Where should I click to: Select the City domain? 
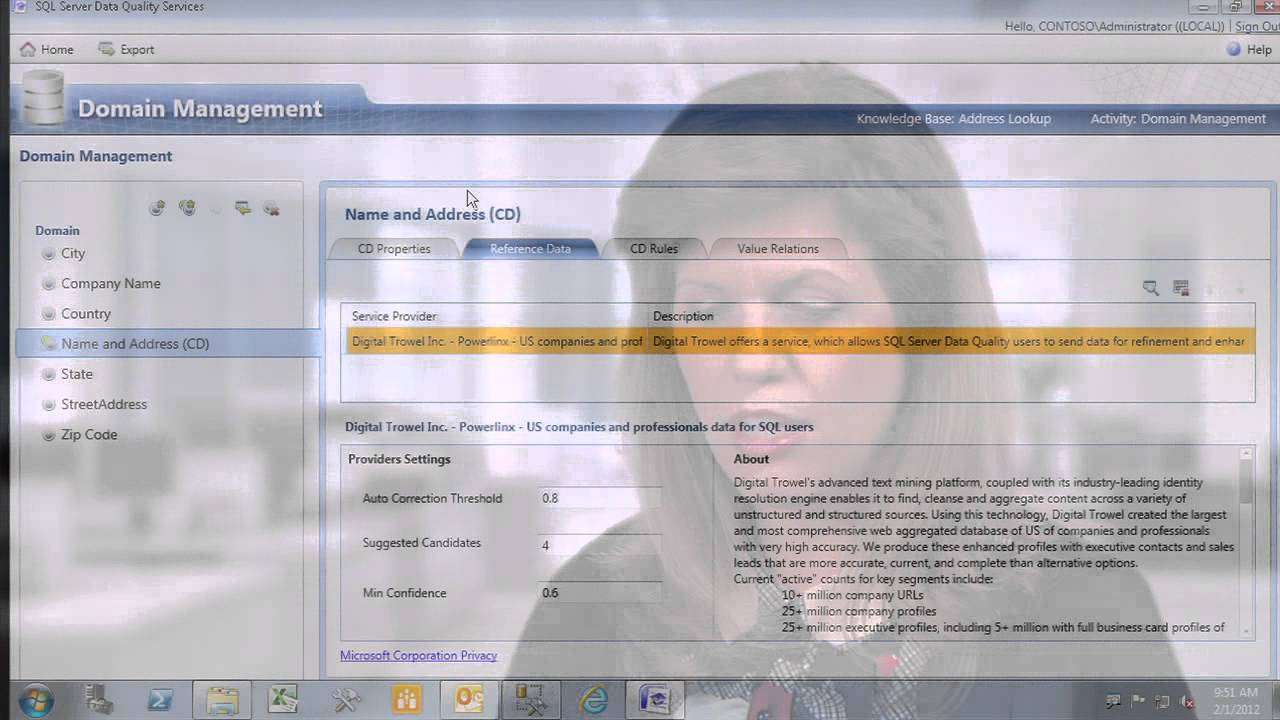tap(73, 253)
